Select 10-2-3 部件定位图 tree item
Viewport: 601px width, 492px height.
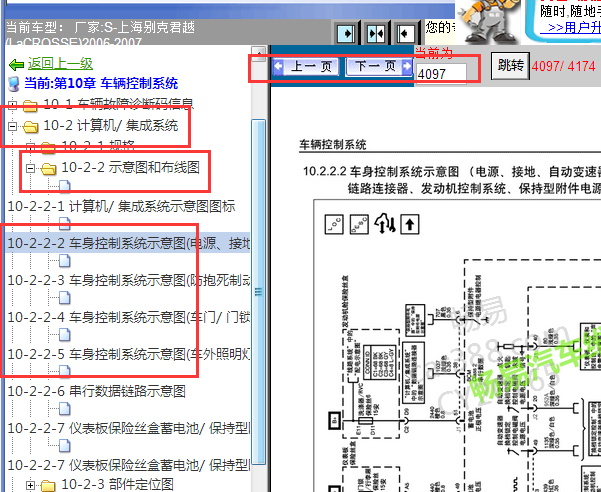pyautogui.click(x=117, y=484)
